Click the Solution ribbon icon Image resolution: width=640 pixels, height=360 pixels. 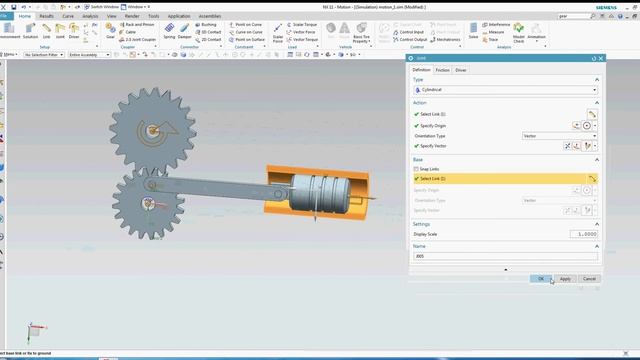30,31
